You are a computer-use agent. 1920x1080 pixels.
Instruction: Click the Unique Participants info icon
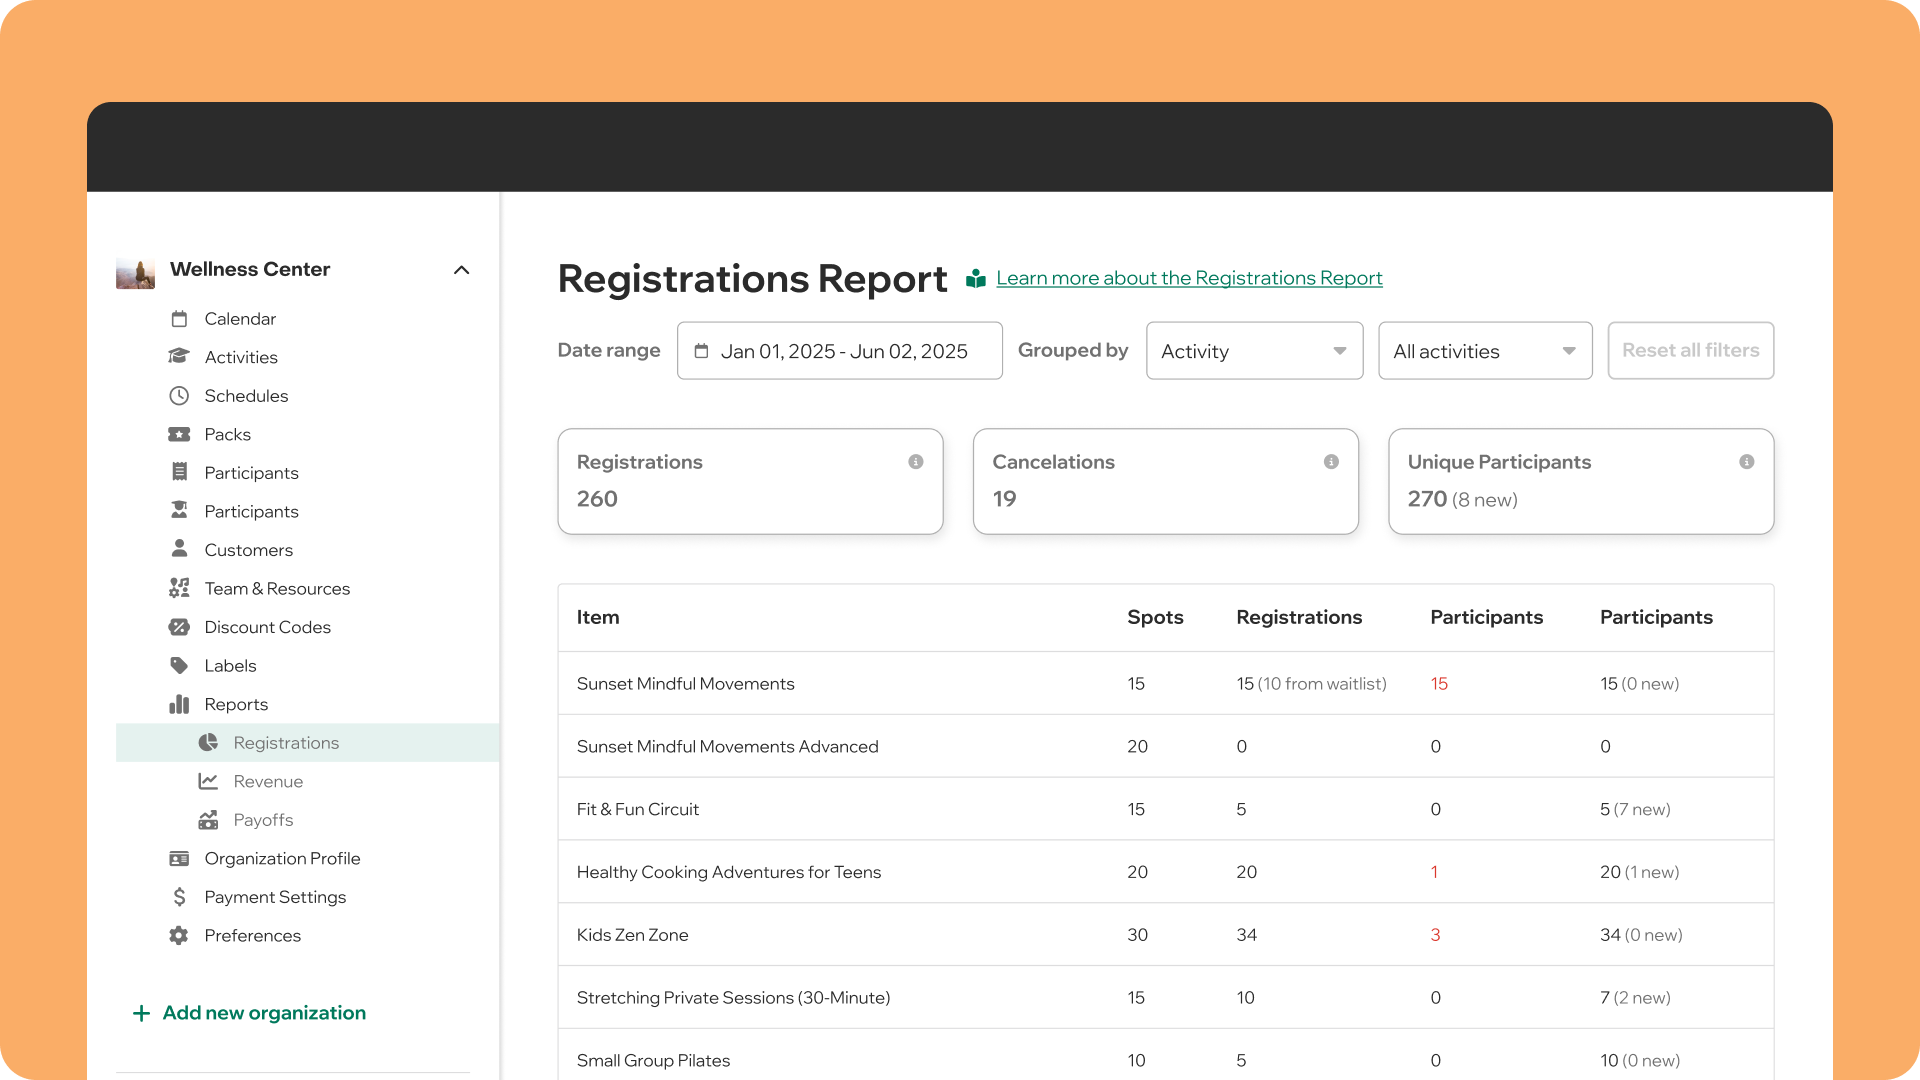click(1746, 462)
